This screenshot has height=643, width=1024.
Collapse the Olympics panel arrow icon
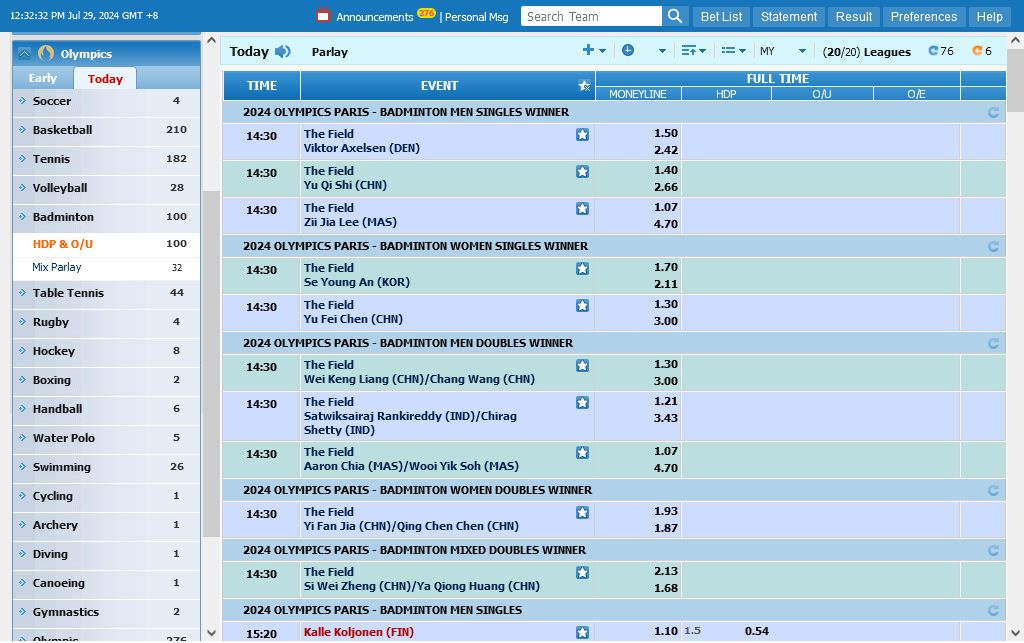coord(25,54)
